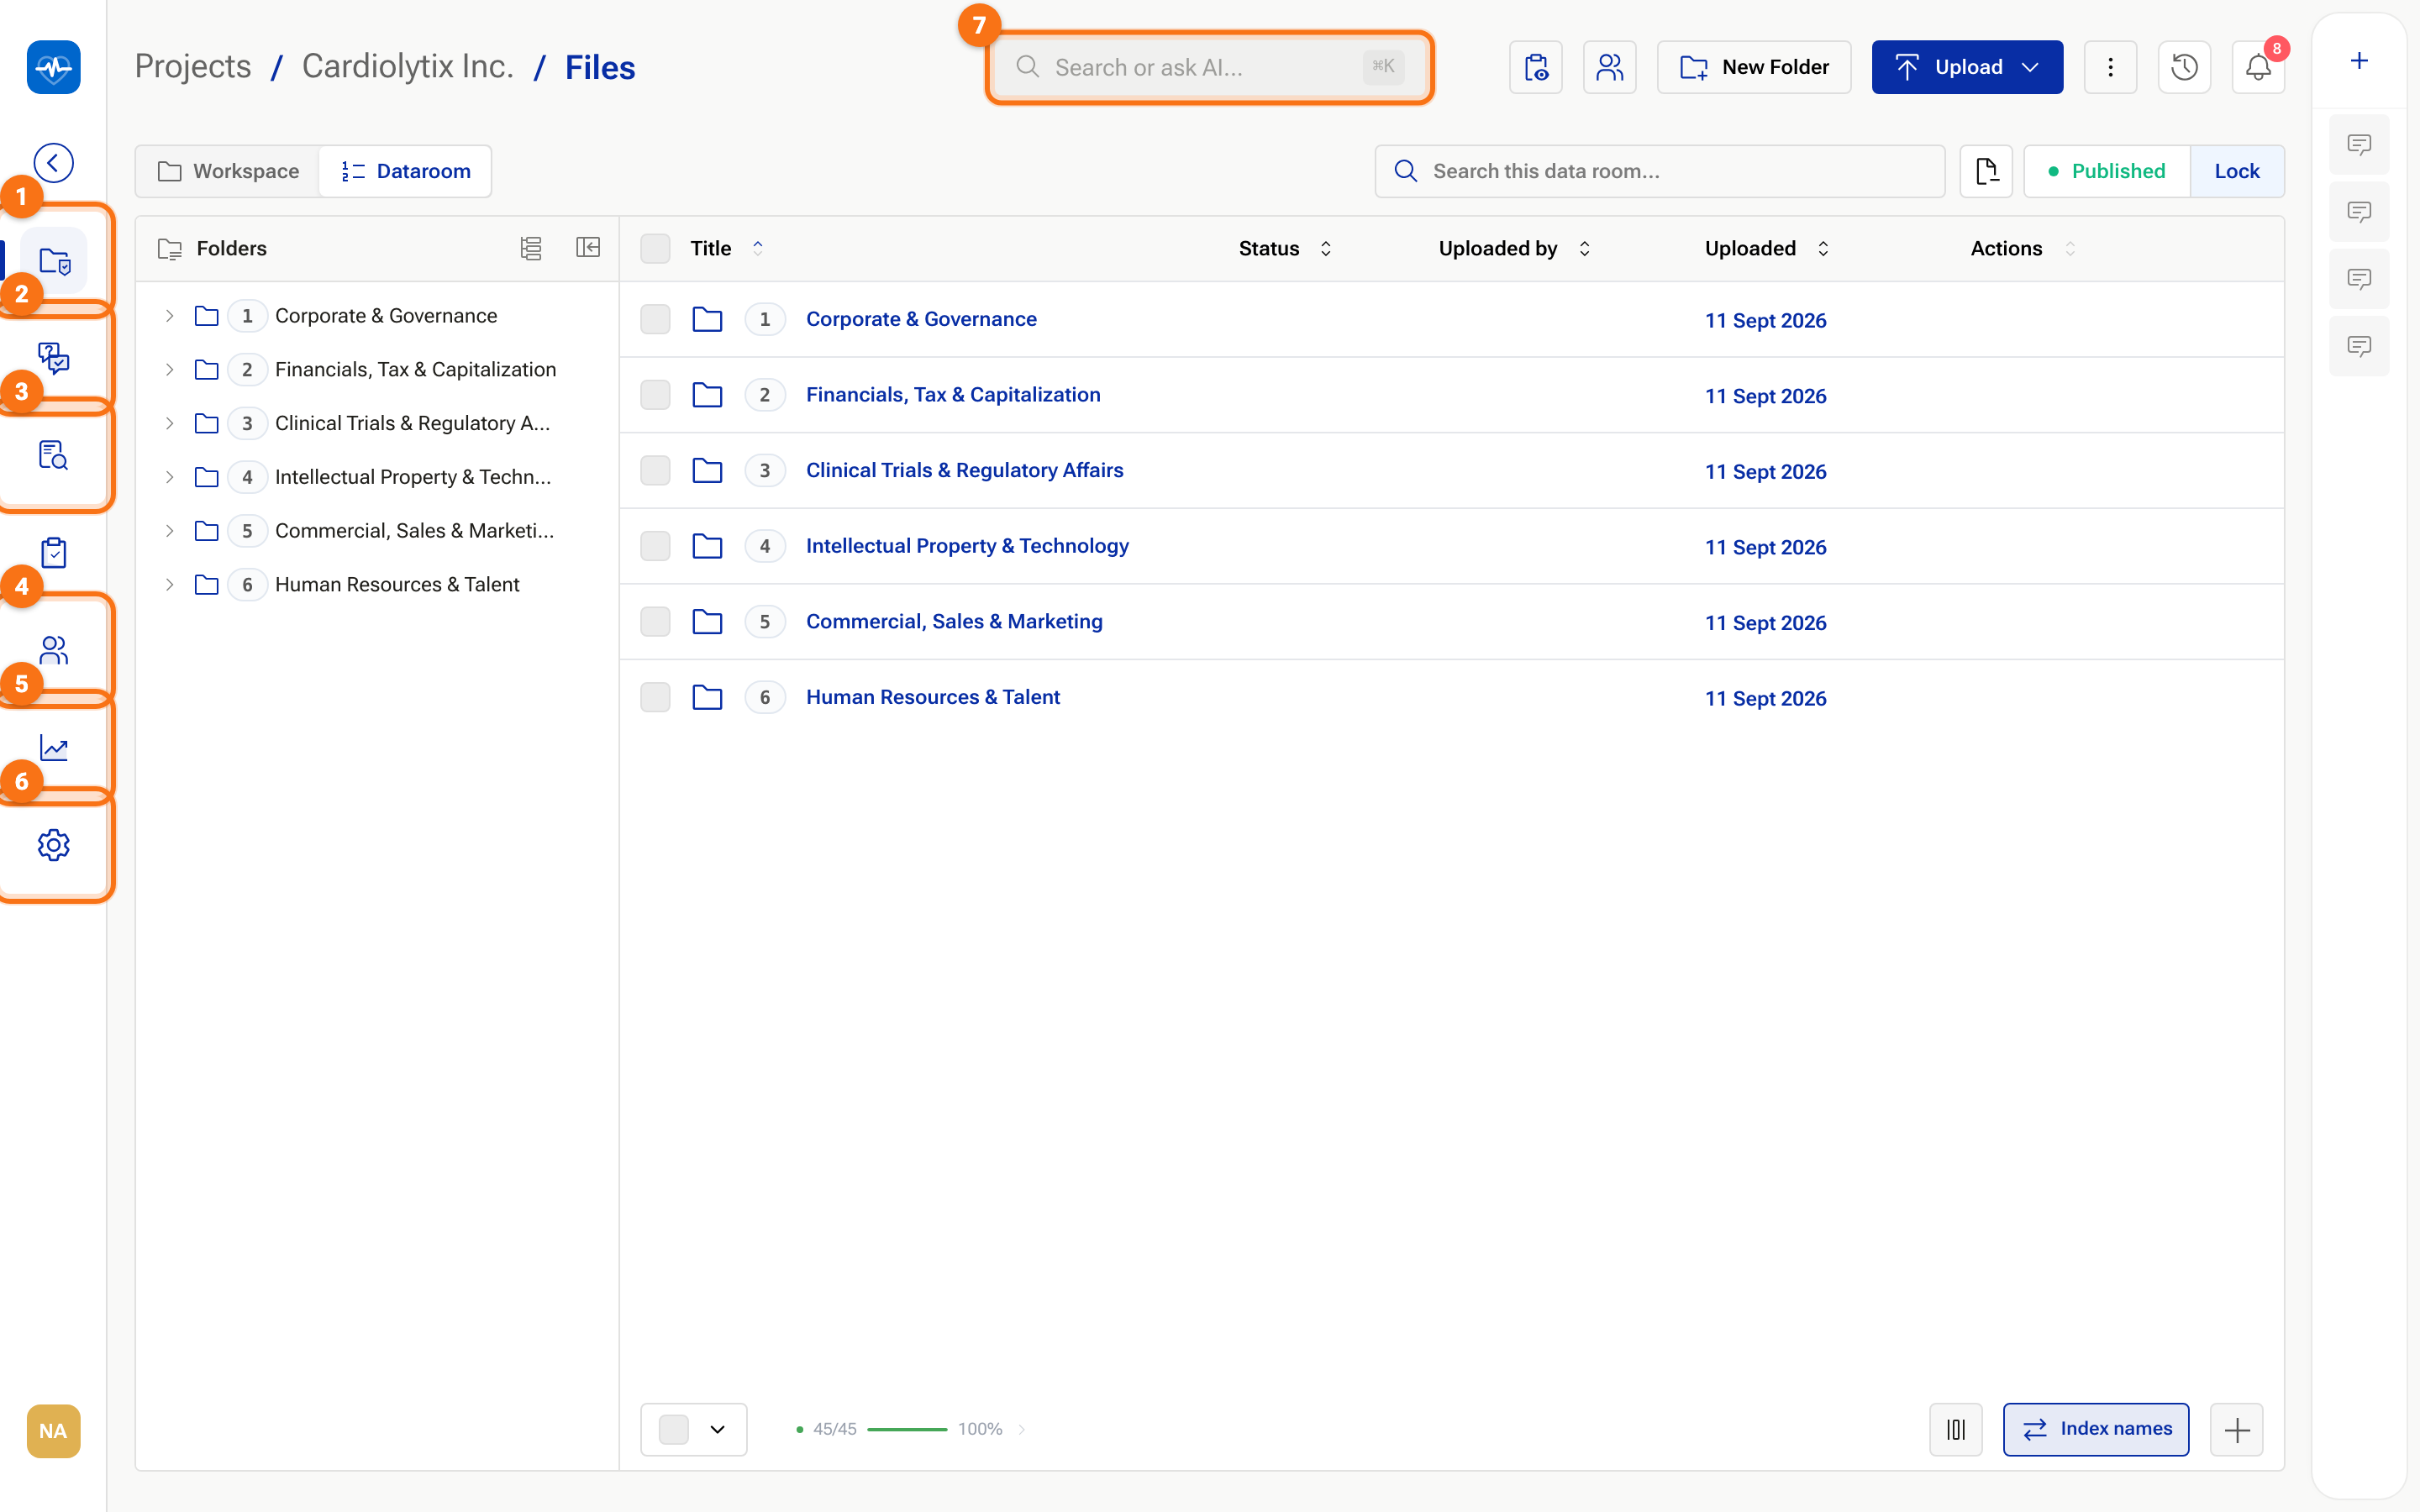Check the Clinical Trials & Regulatory Affairs checkbox
This screenshot has width=2420, height=1512.
[x=655, y=470]
